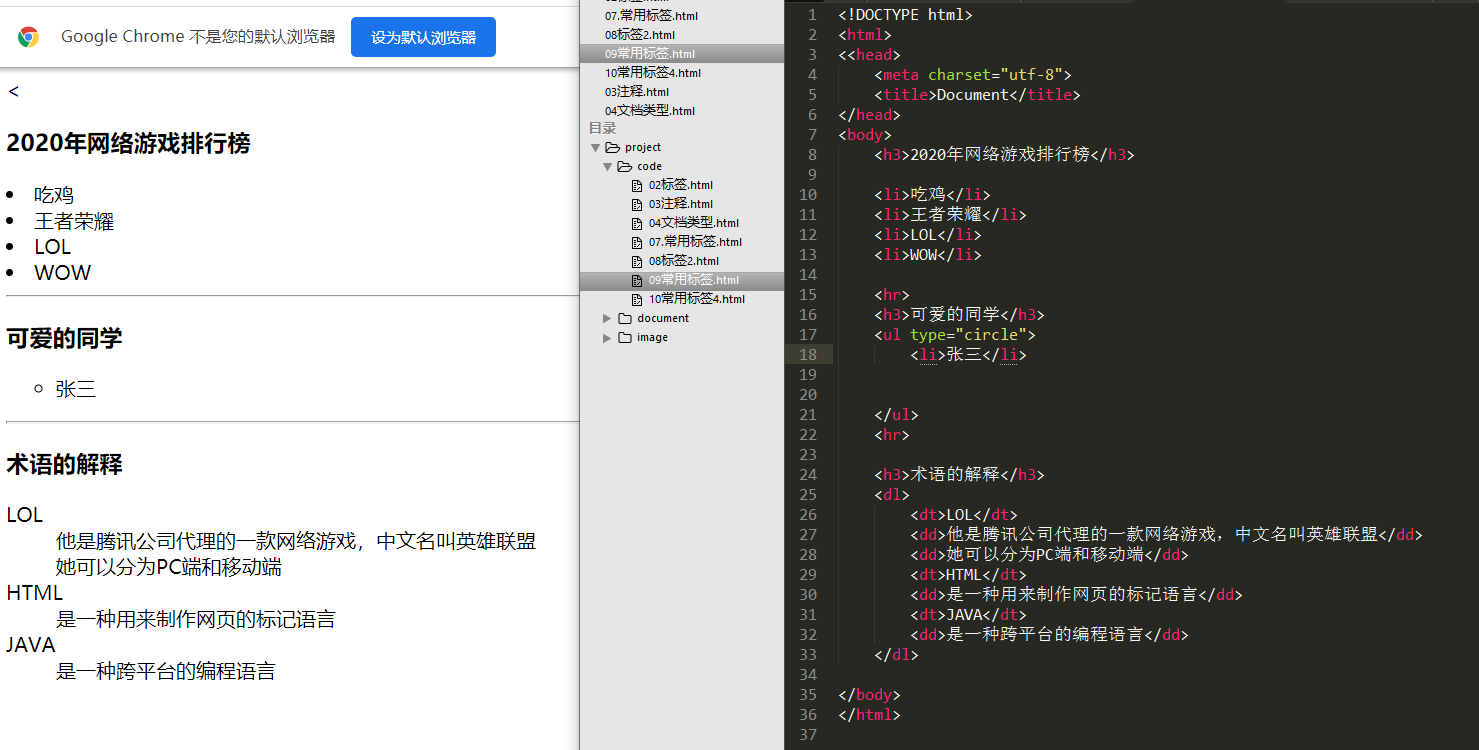Click 张三 in browser page
1479x750 pixels.
point(76,389)
